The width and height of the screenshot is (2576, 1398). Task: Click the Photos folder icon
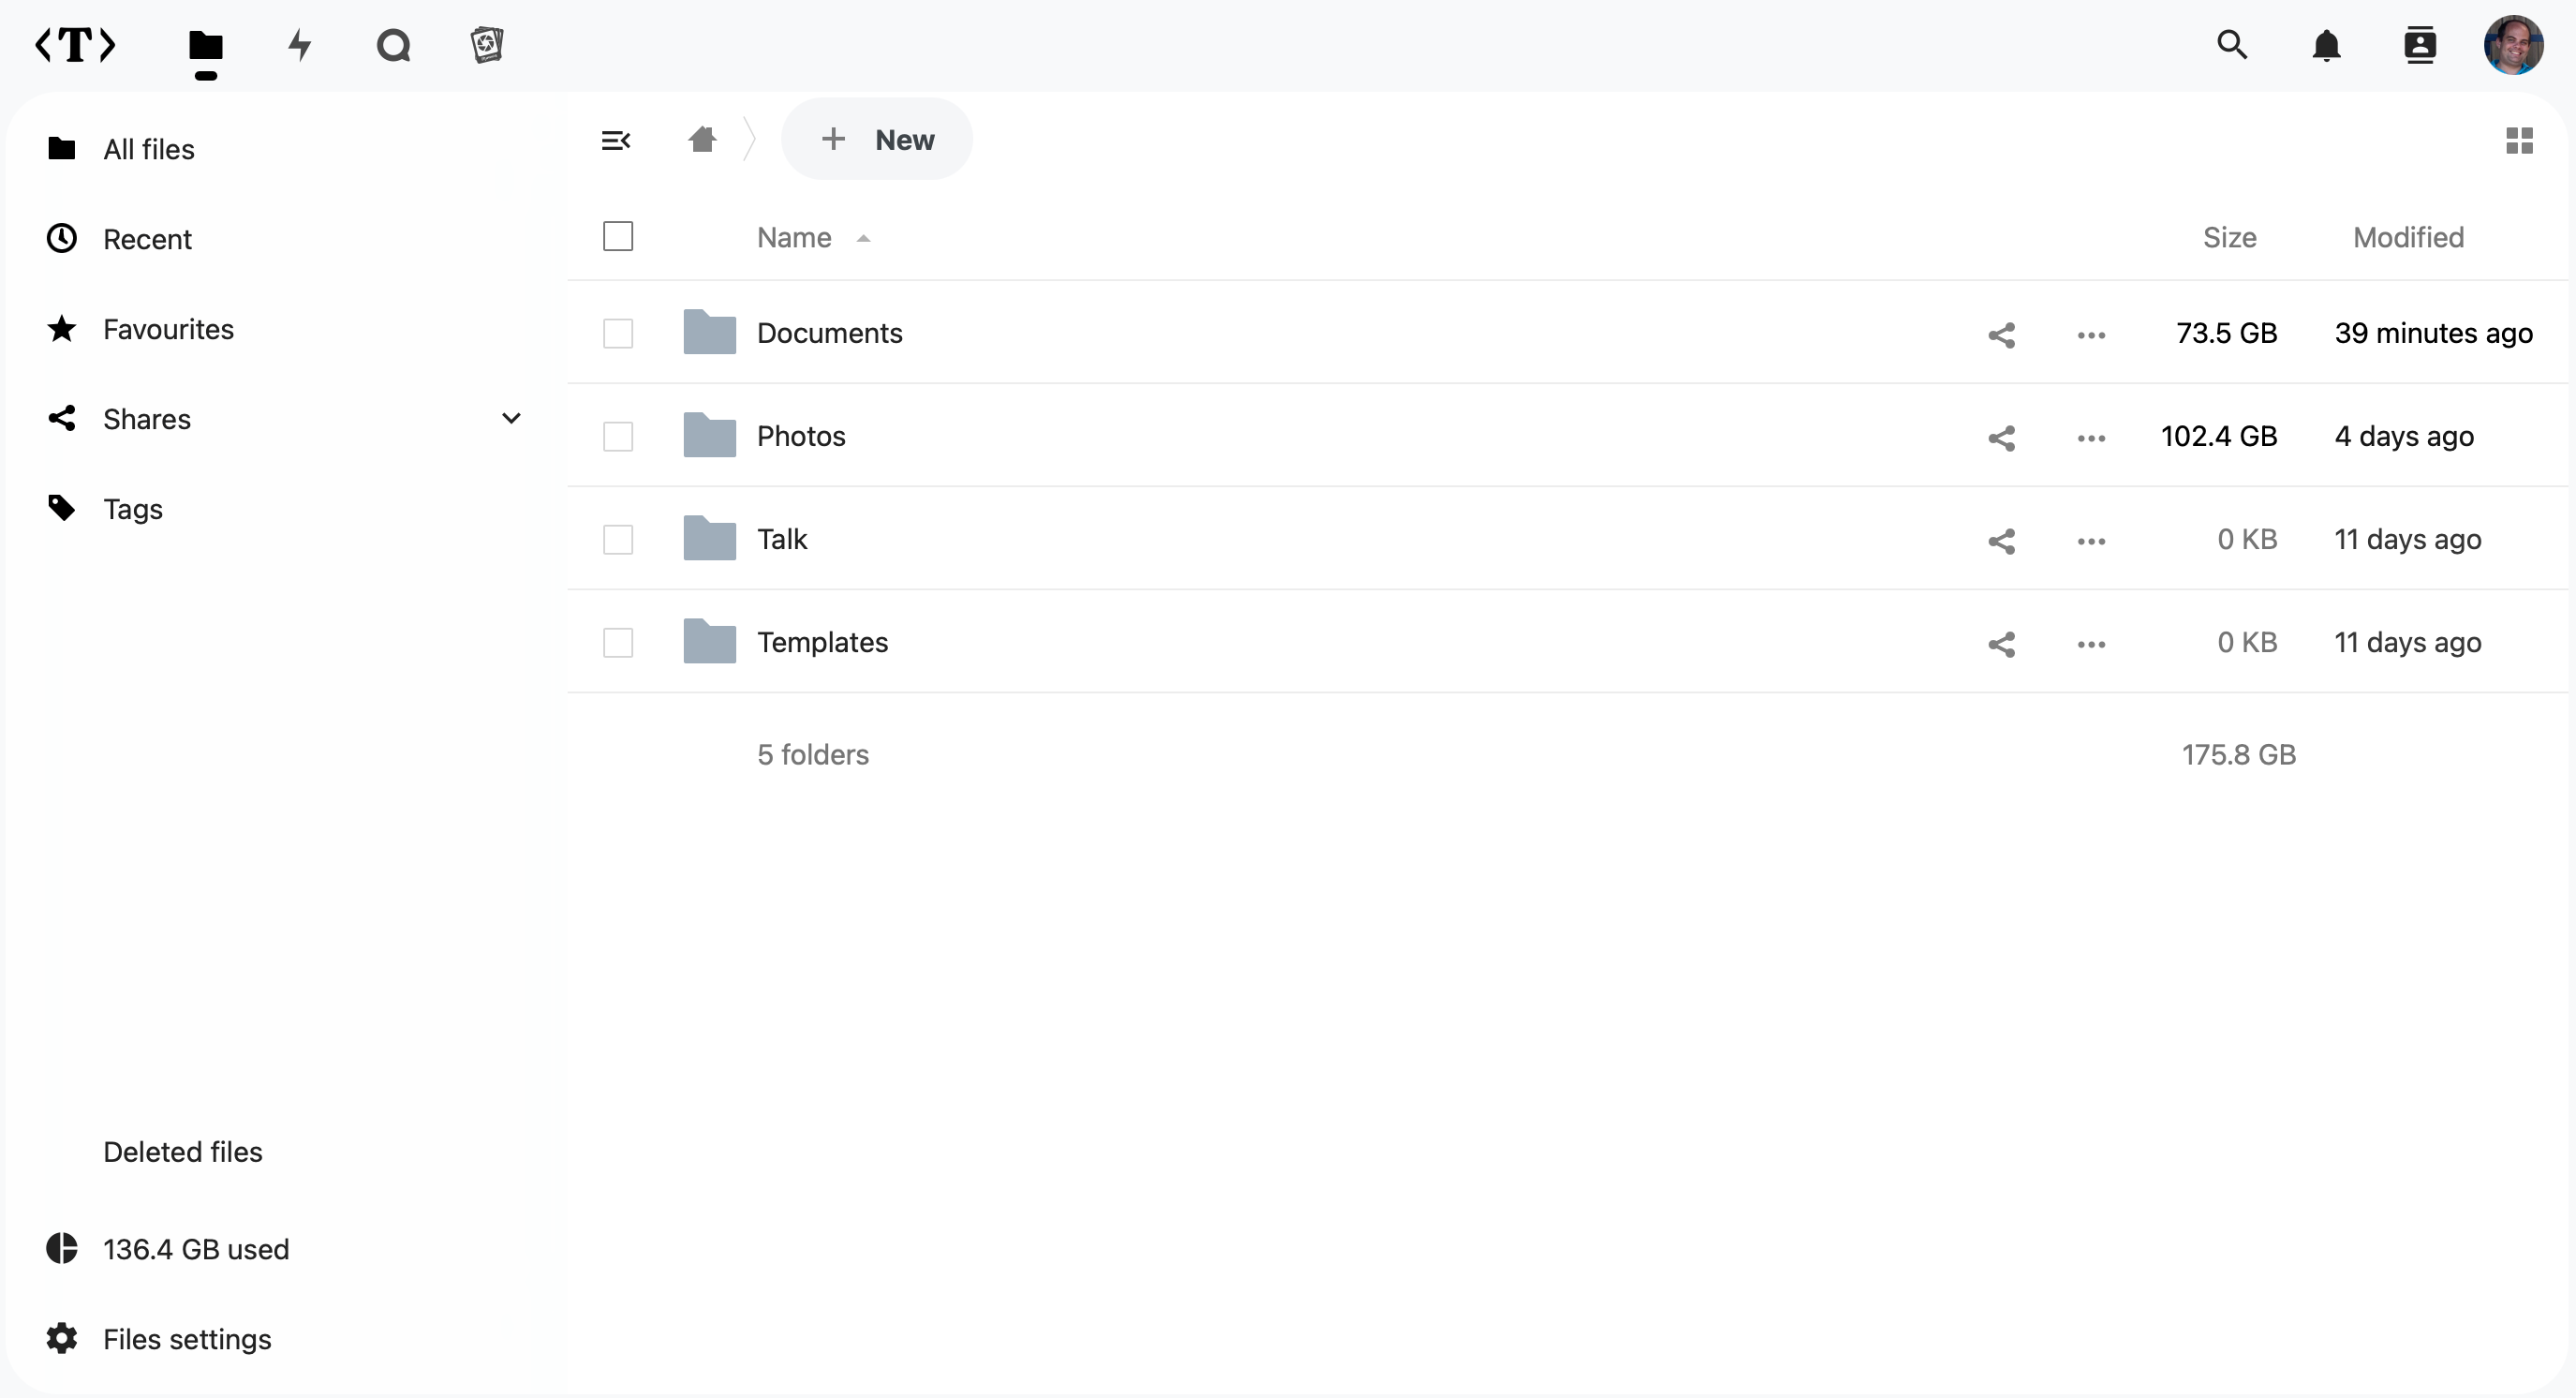(709, 435)
